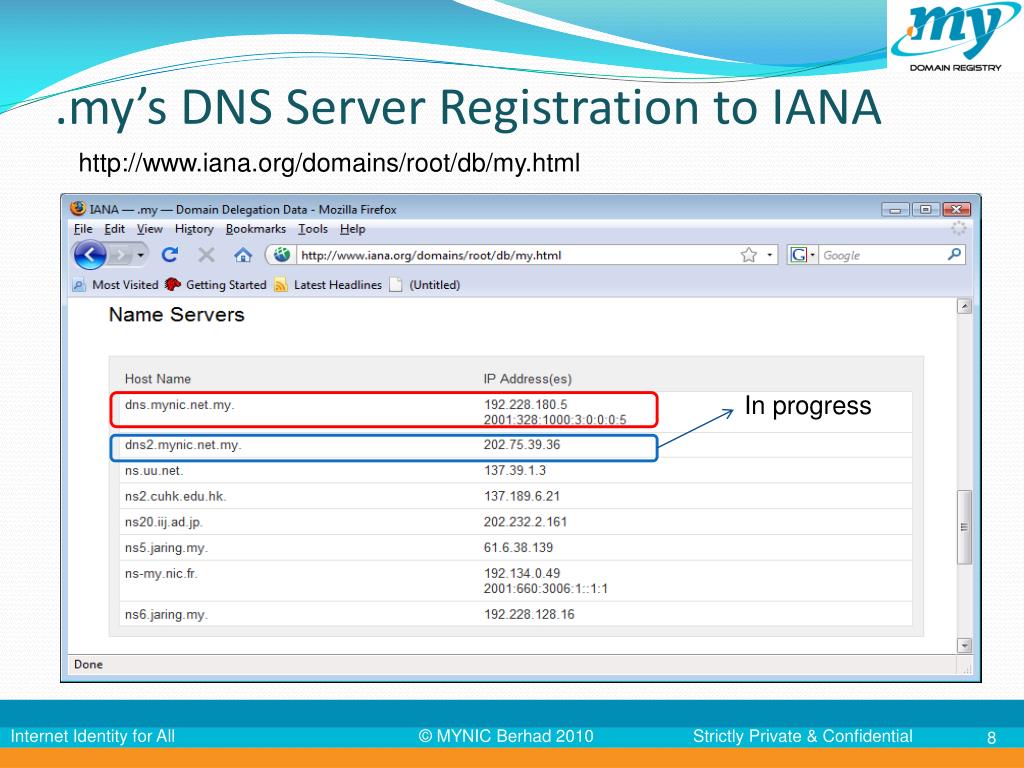The image size is (1024, 768).
Task: Click IP address 137.39.1.3
Action: [x=515, y=470]
